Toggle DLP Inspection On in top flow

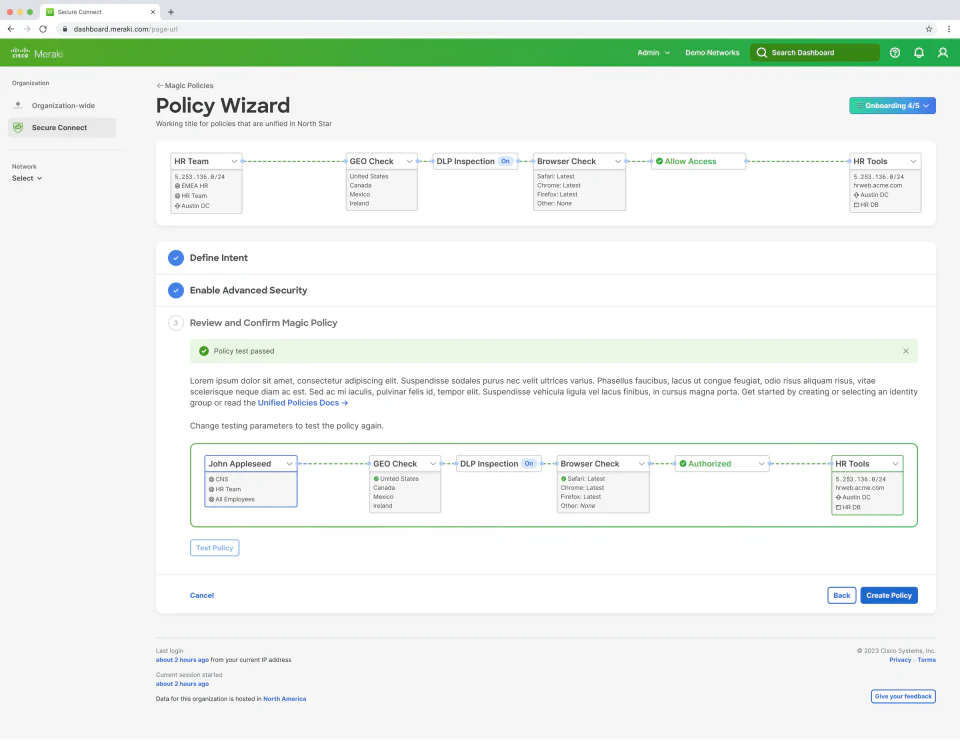[x=505, y=162]
